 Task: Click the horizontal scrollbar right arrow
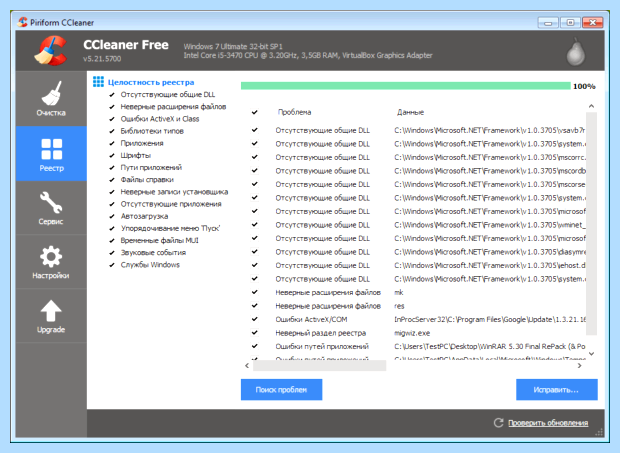[580, 366]
